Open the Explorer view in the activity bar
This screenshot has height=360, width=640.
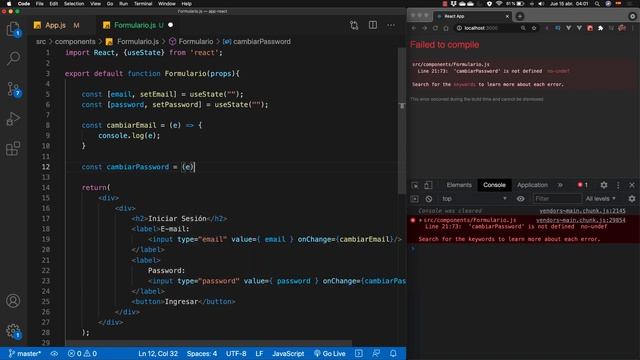13,29
